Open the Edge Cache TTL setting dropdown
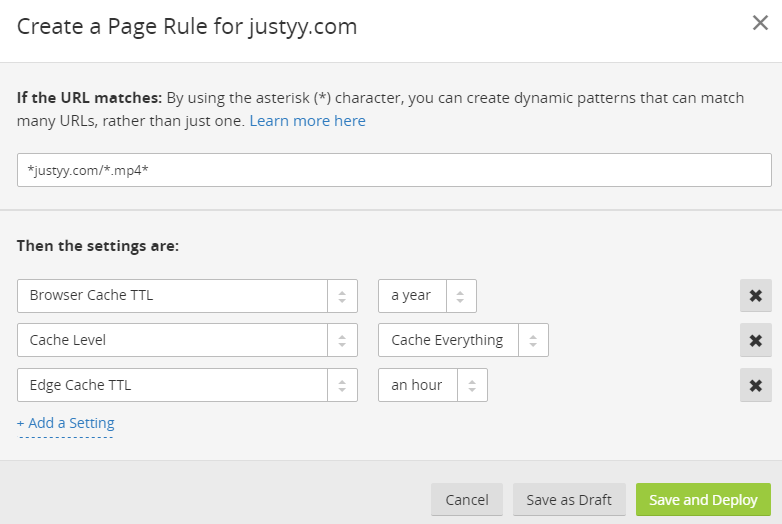The width and height of the screenshot is (782, 524). pos(187,385)
